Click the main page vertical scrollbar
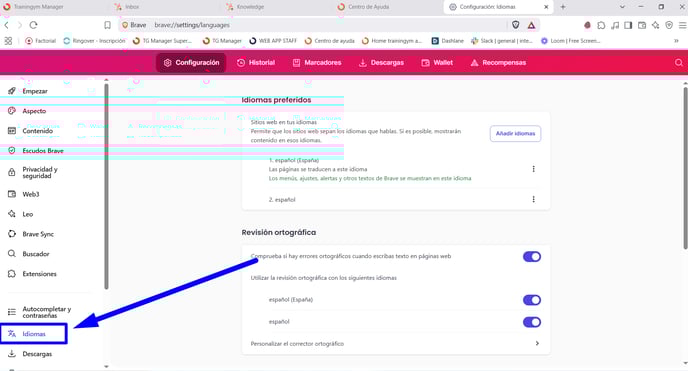This screenshot has width=688, height=371. tap(685, 169)
